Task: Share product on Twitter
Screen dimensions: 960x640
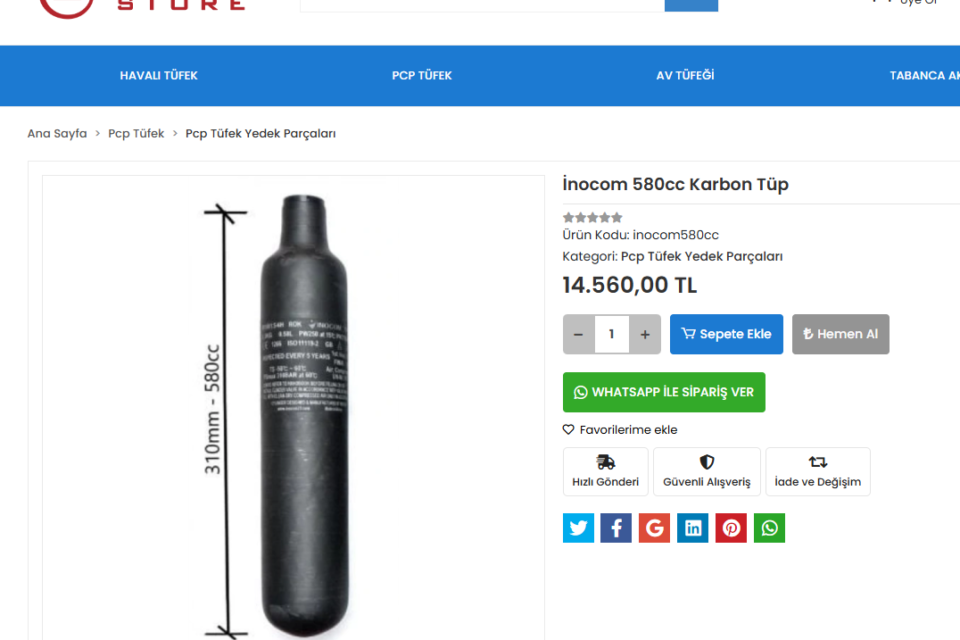Action: (x=578, y=528)
